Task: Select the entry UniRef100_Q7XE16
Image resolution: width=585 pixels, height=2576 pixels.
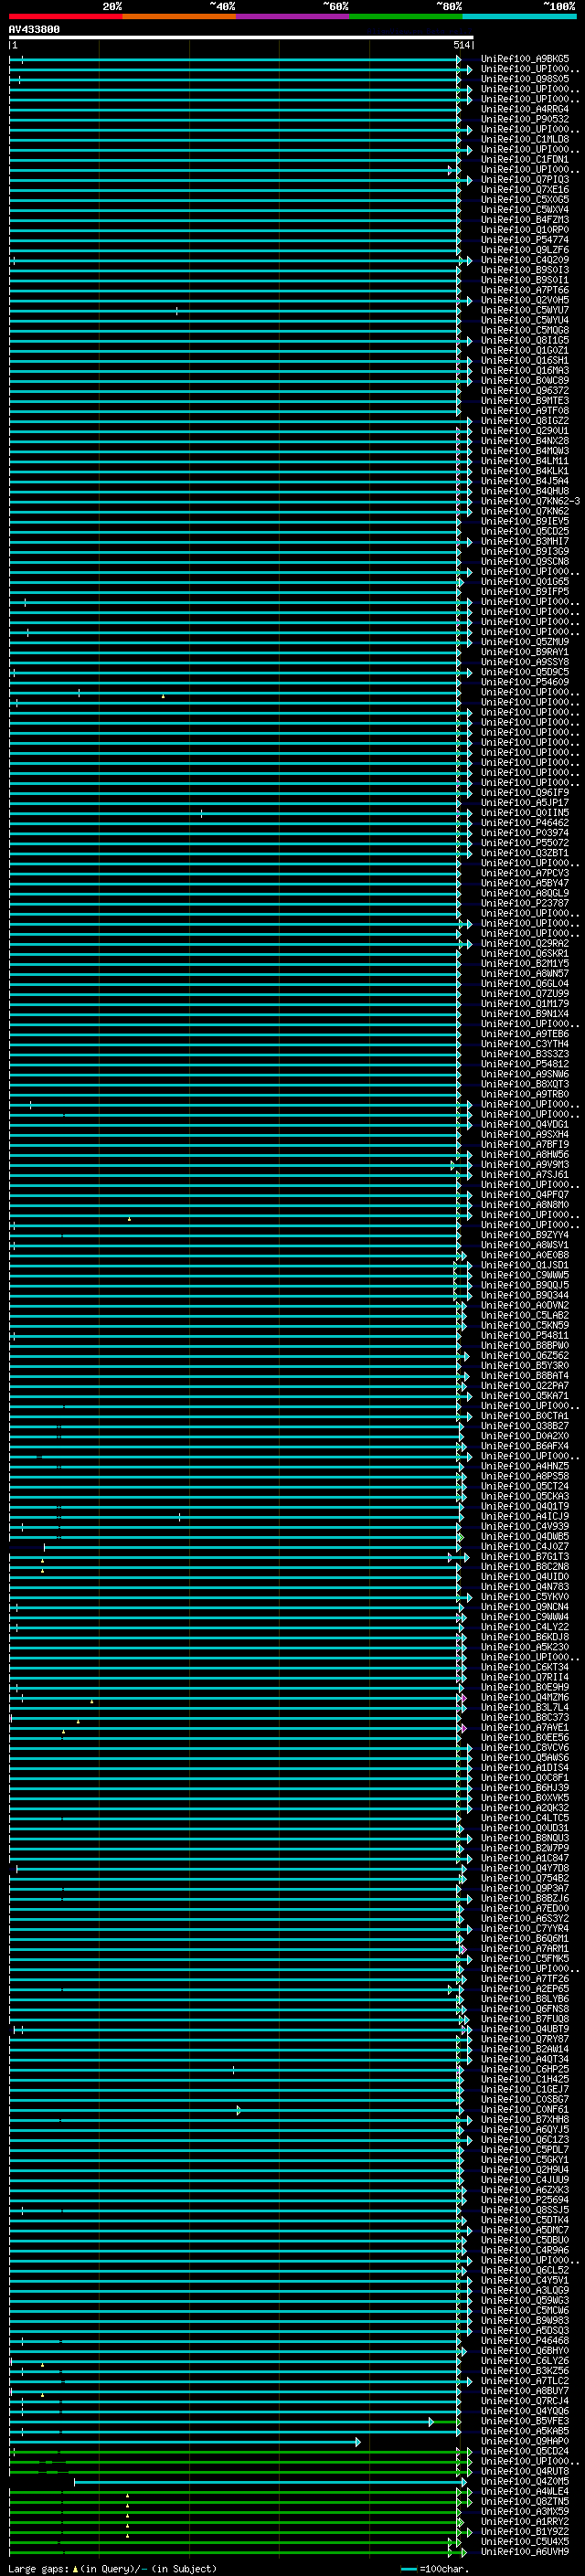Action: pyautogui.click(x=525, y=190)
